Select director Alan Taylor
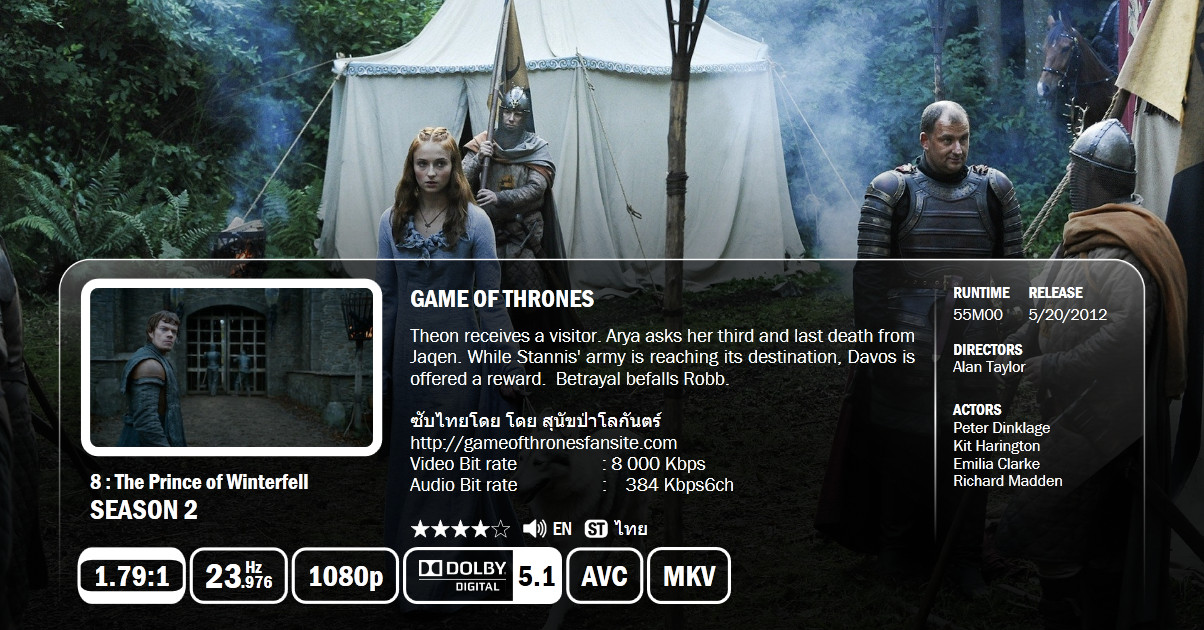 [x=989, y=367]
